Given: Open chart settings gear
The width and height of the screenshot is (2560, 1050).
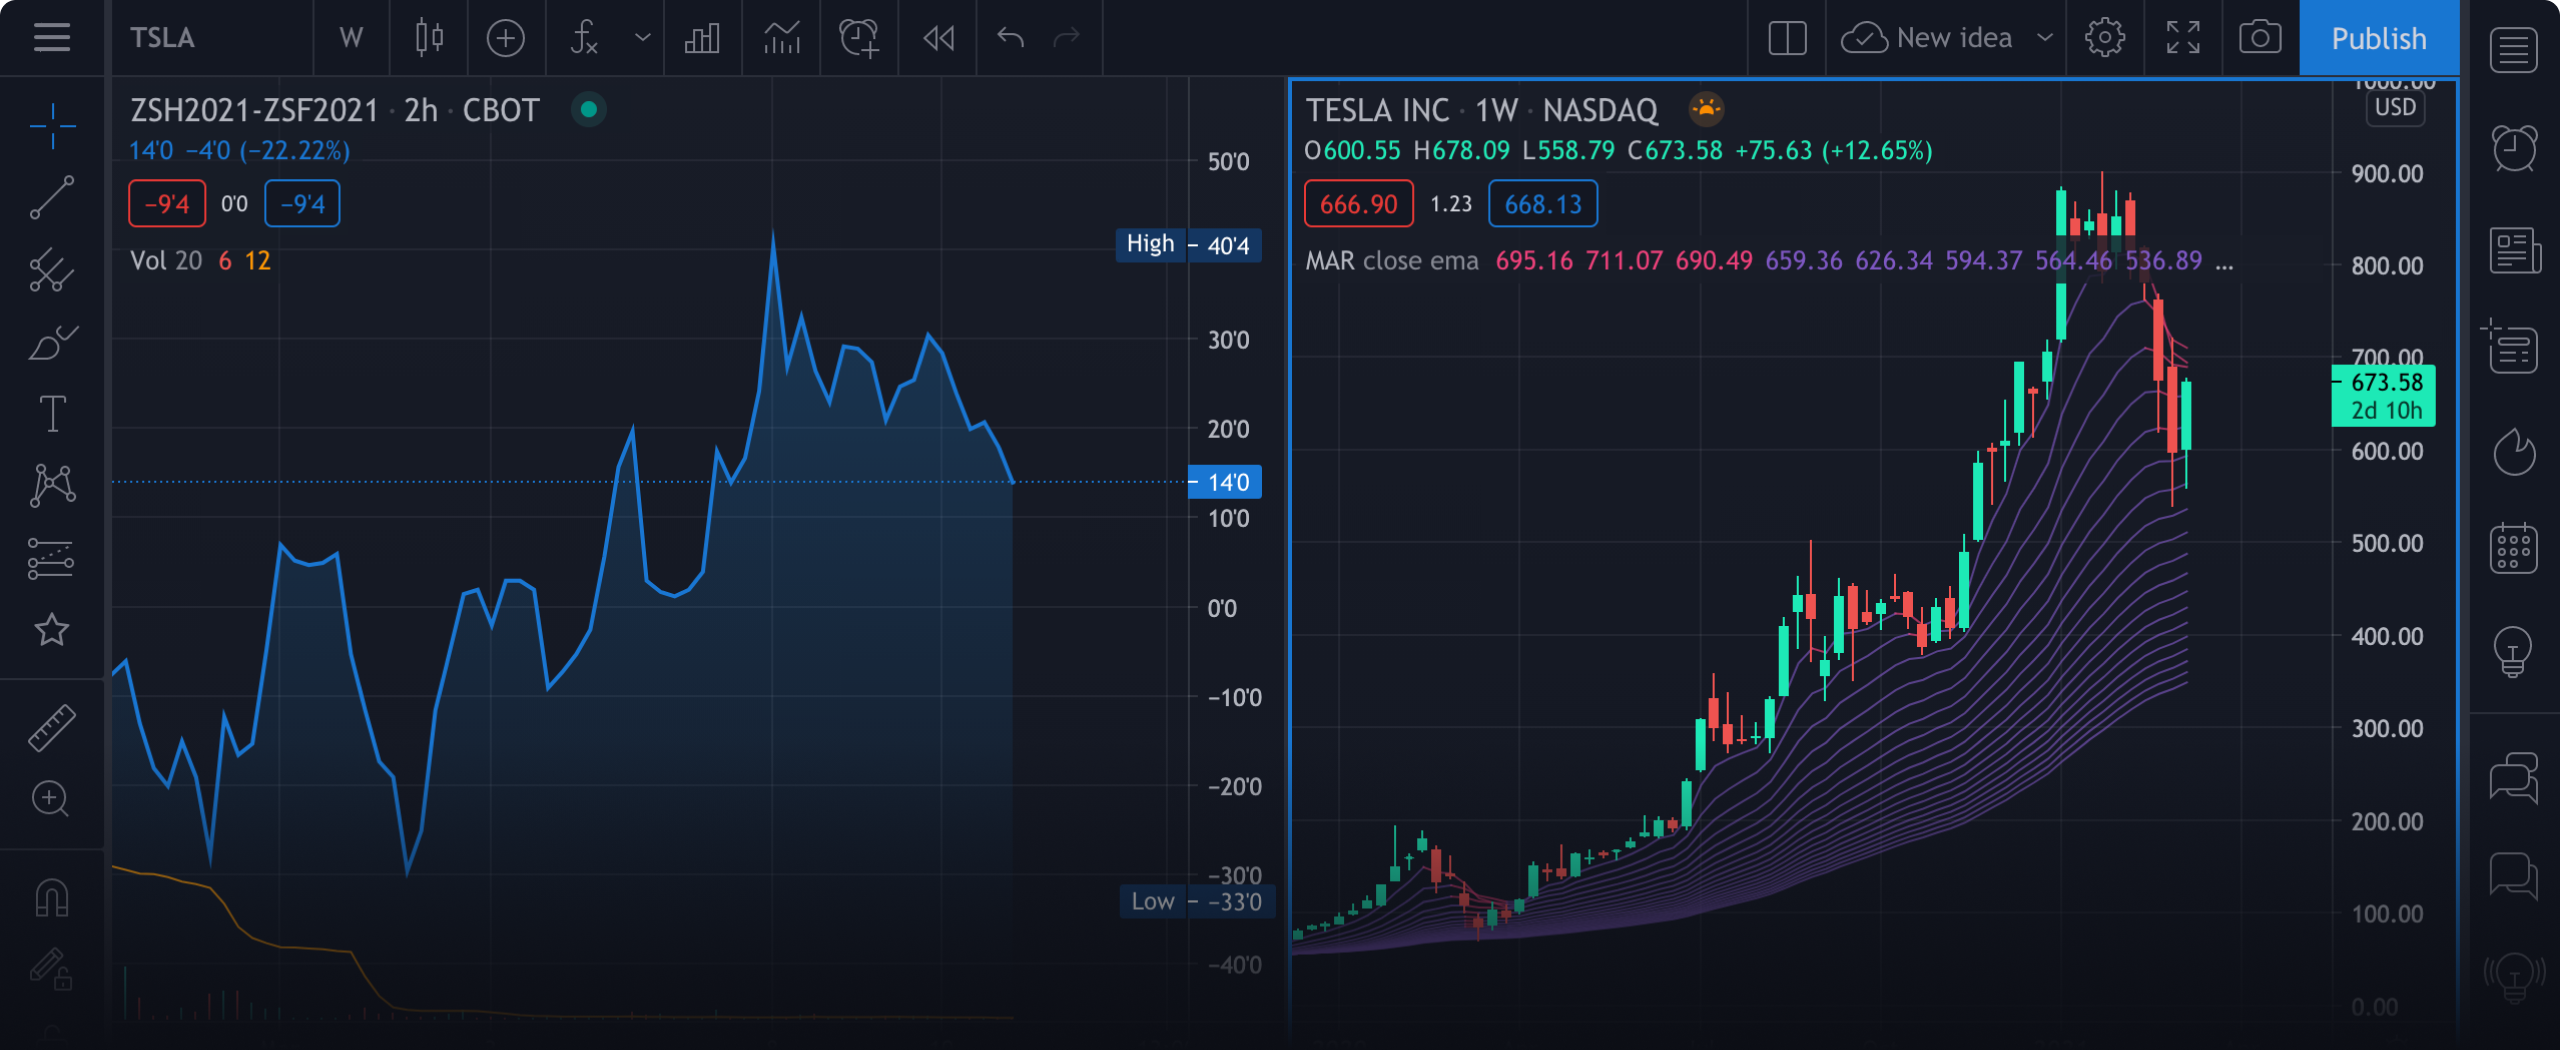Looking at the screenshot, I should (x=2105, y=38).
